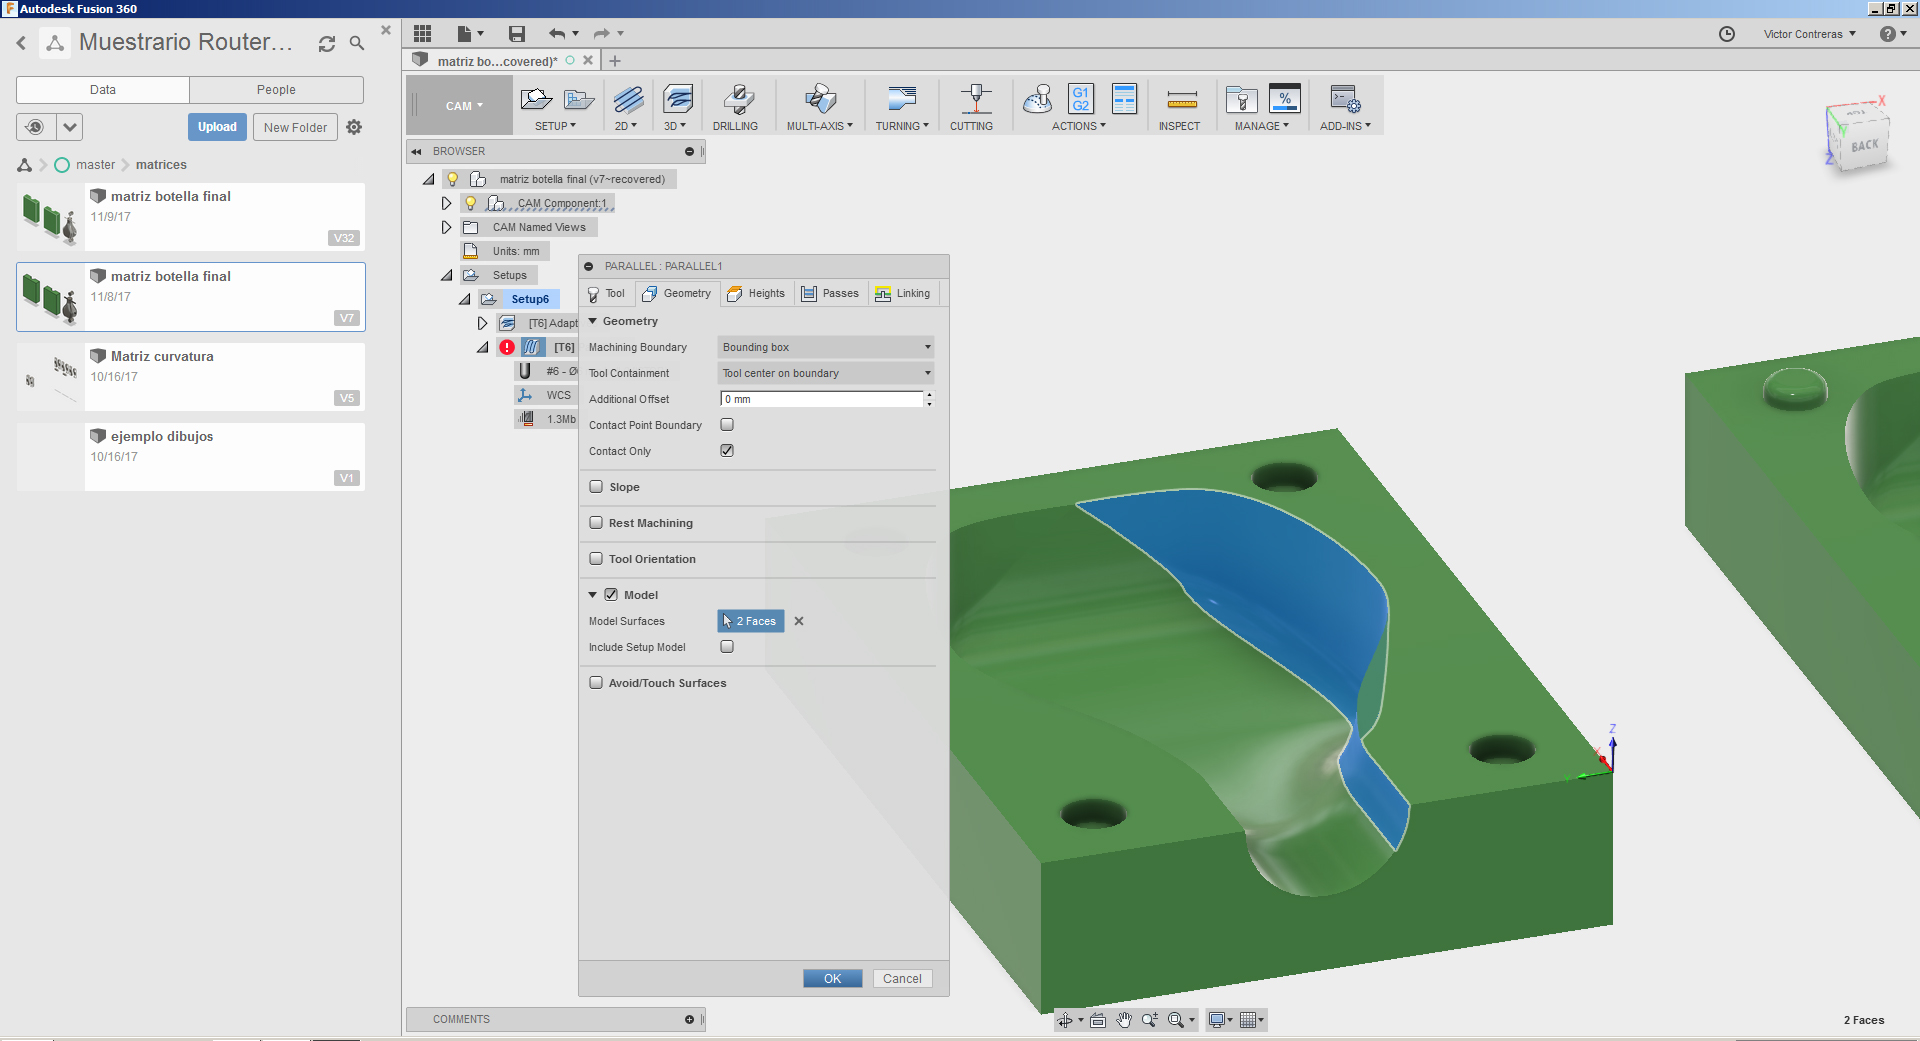
Task: Switch to the Passes tab
Action: [830, 293]
